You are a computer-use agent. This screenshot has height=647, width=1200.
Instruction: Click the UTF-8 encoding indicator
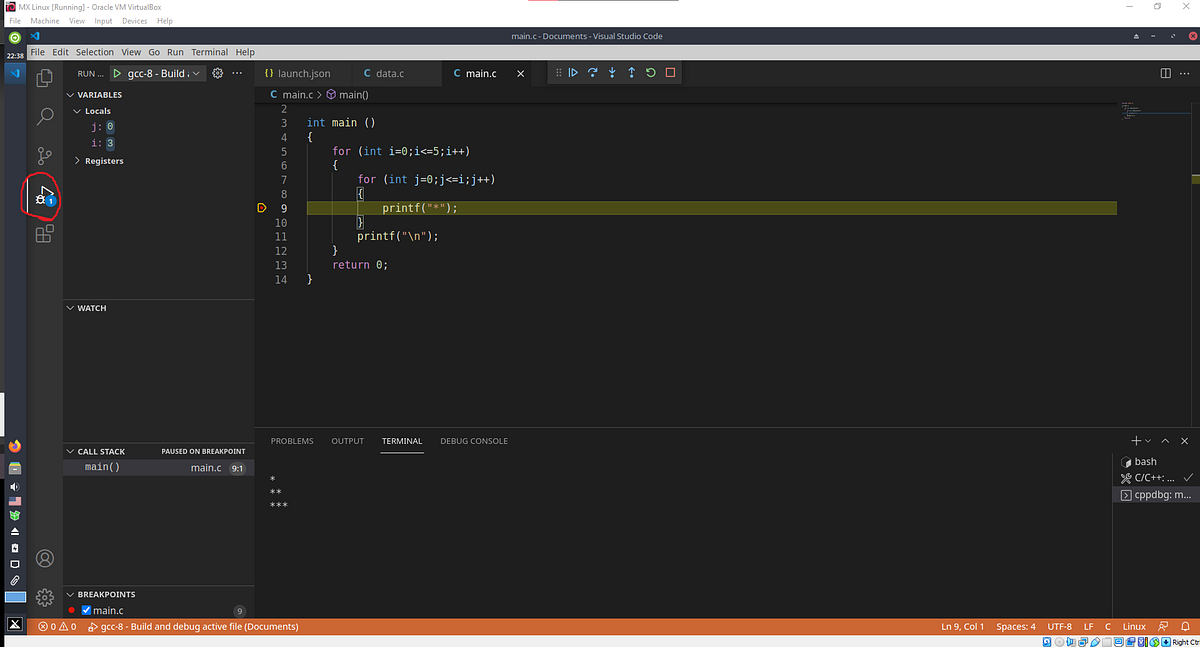coord(1059,626)
